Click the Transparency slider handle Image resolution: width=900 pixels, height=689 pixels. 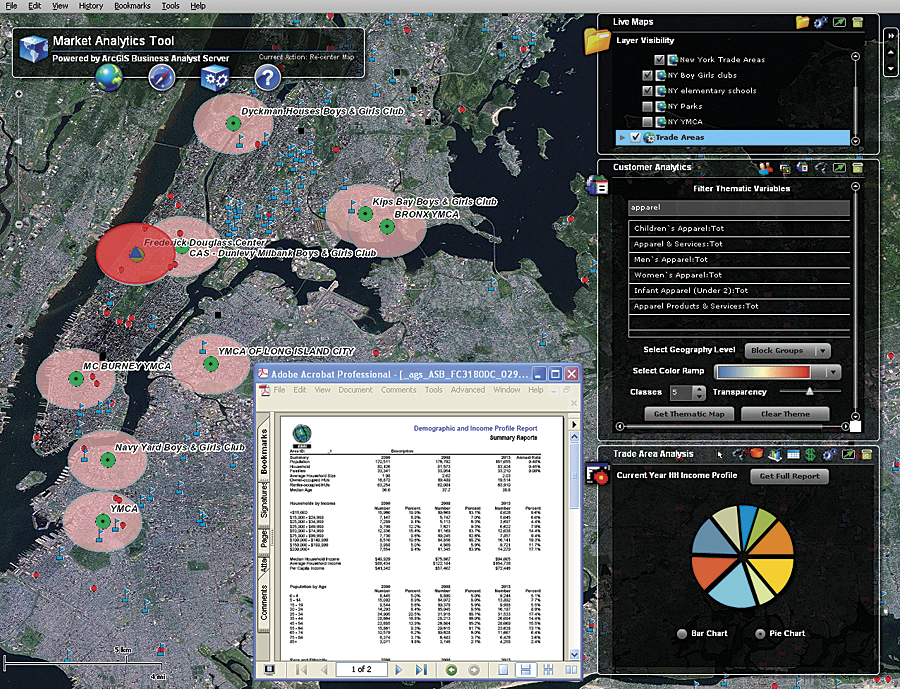[809, 392]
